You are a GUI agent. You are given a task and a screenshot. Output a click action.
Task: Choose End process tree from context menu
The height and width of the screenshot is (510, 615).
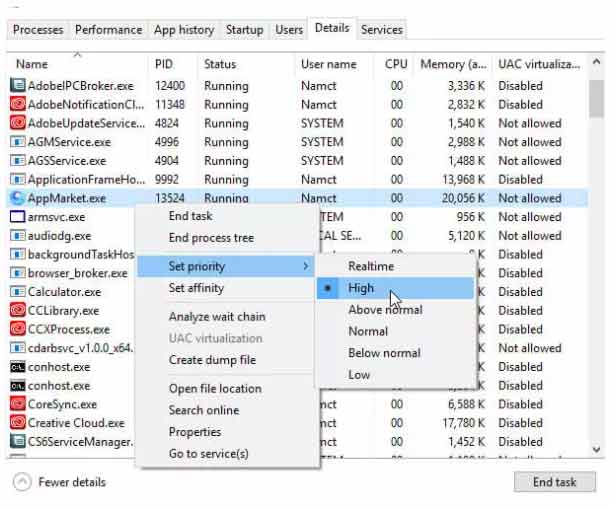(211, 238)
